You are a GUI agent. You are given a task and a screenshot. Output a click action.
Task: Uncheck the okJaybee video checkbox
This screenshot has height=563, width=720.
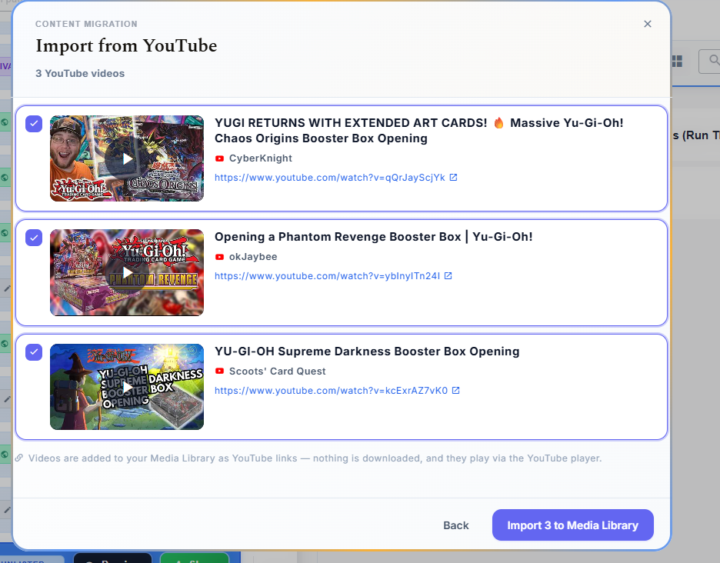point(34,237)
